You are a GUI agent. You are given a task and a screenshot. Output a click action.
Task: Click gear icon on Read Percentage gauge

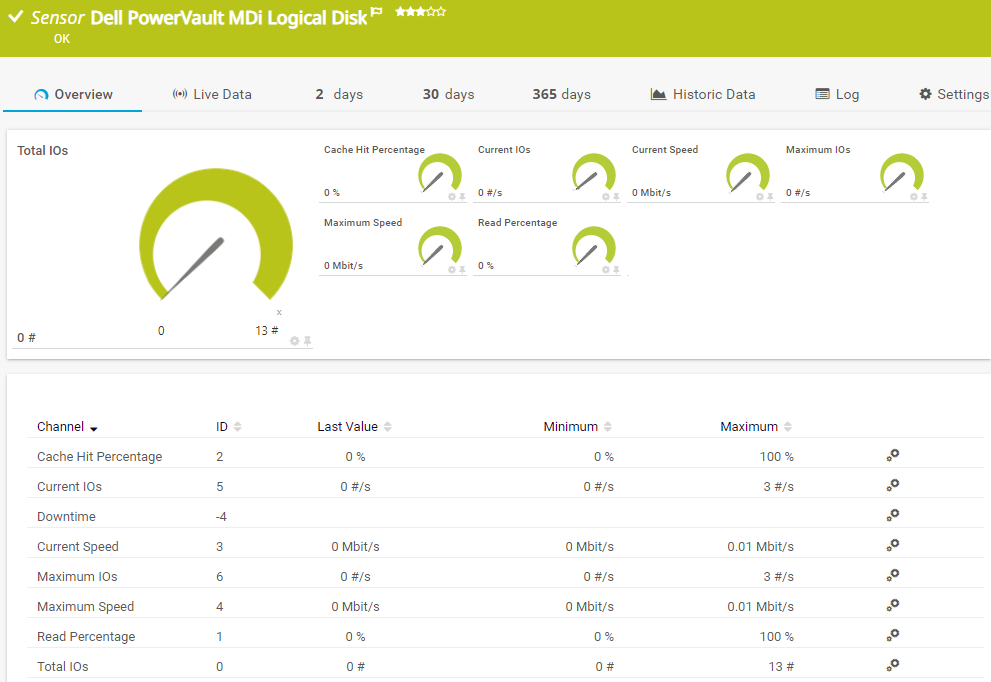click(605, 270)
